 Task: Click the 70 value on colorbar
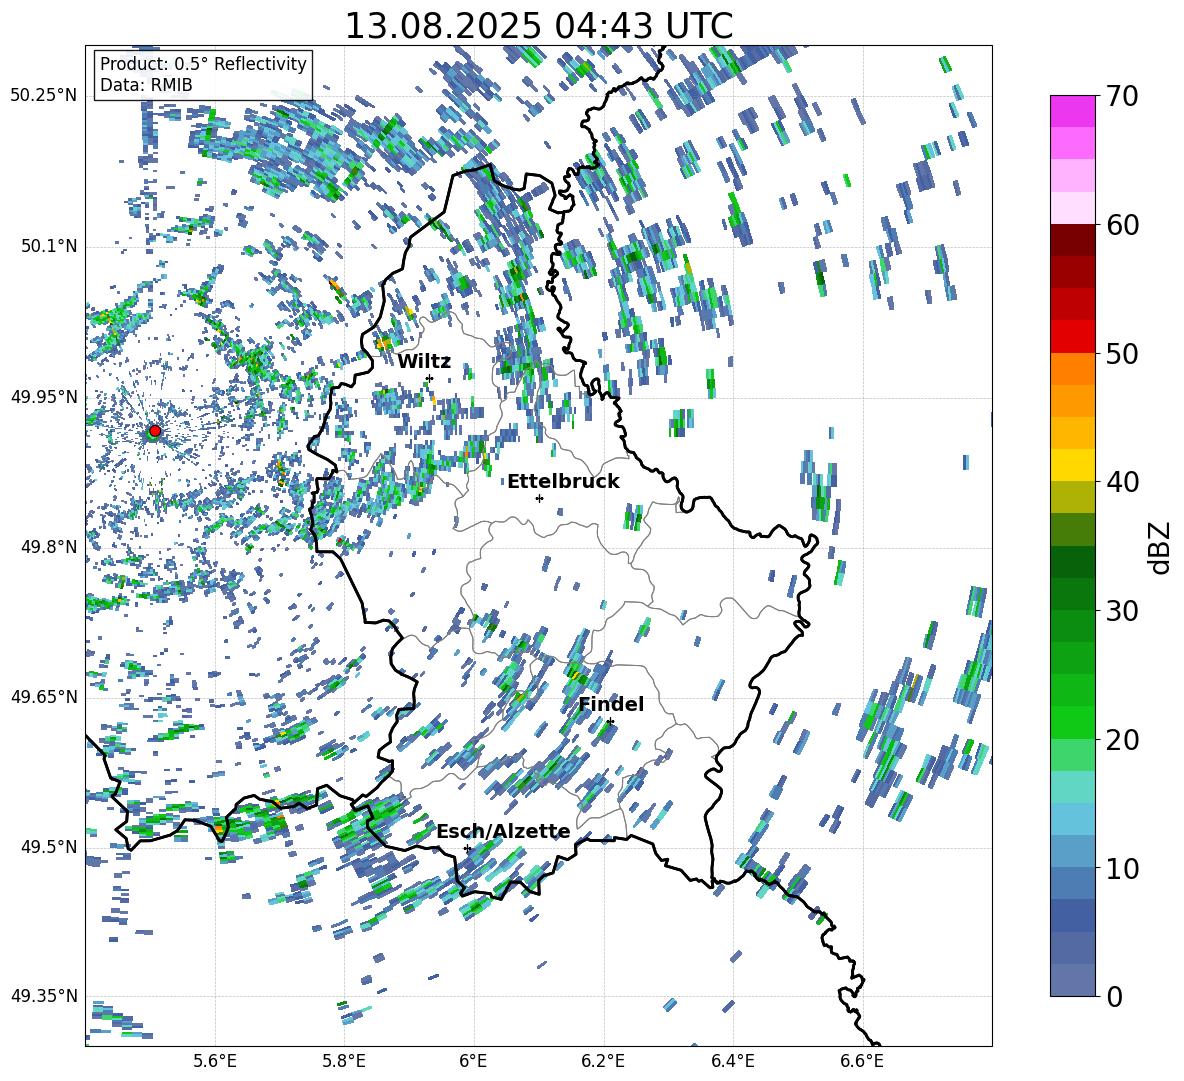point(1122,96)
